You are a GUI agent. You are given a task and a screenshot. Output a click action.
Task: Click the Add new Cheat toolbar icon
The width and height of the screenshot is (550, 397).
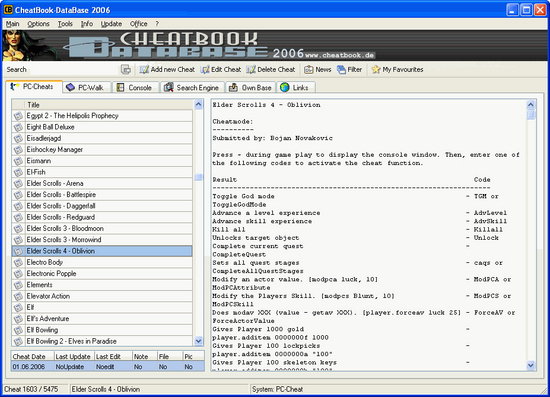[144, 69]
